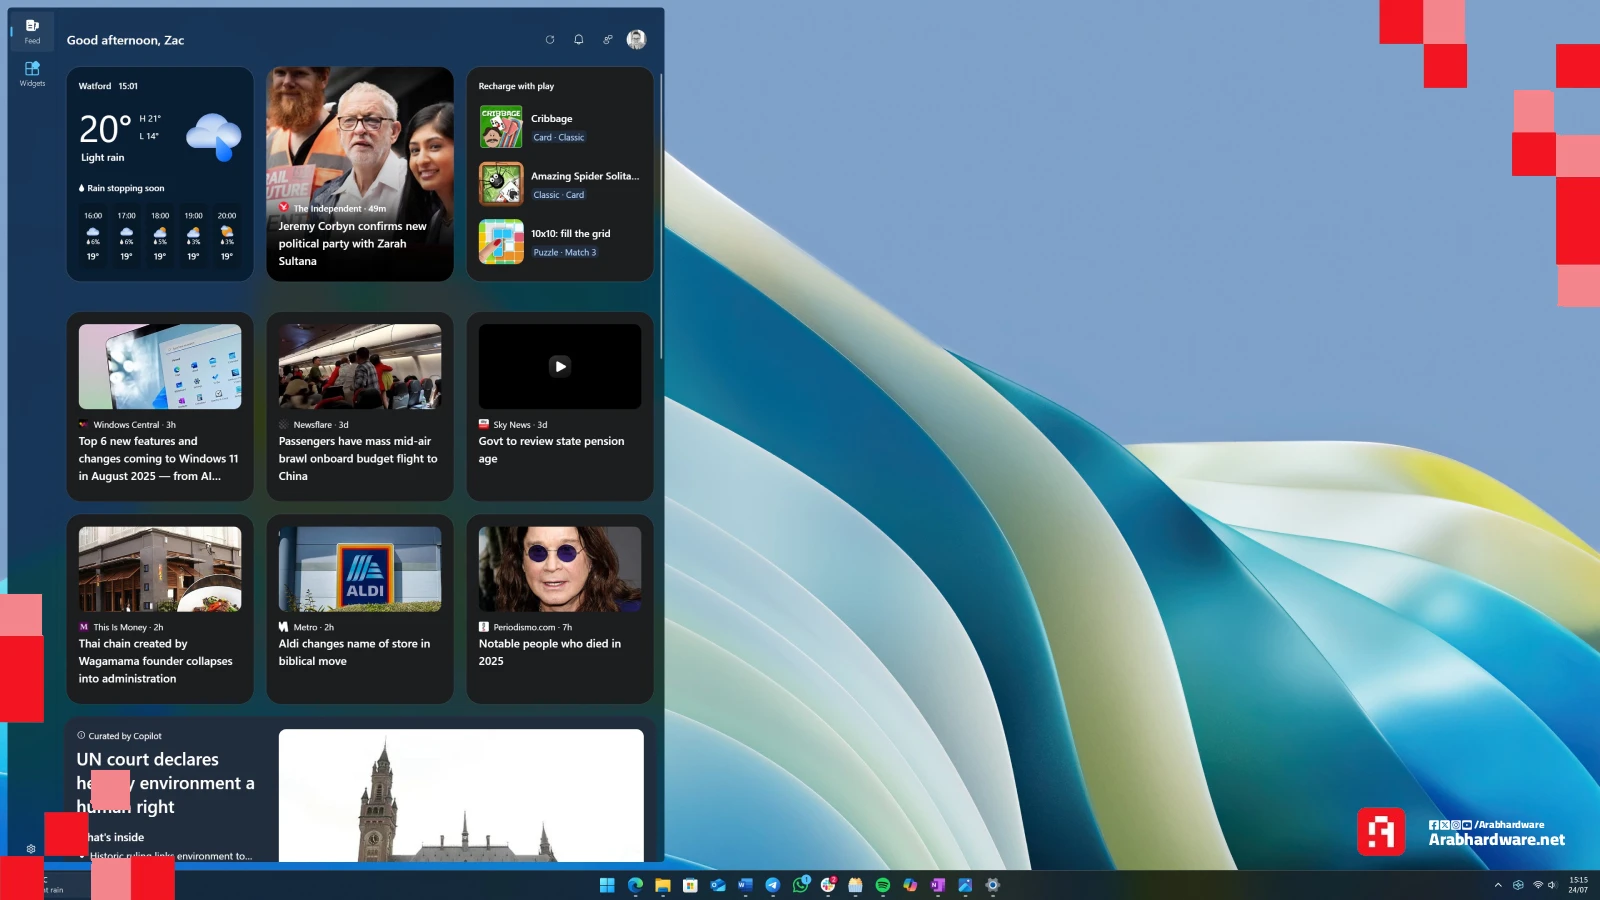This screenshot has height=900, width=1600.
Task: Click the Windows Start button
Action: (607, 885)
